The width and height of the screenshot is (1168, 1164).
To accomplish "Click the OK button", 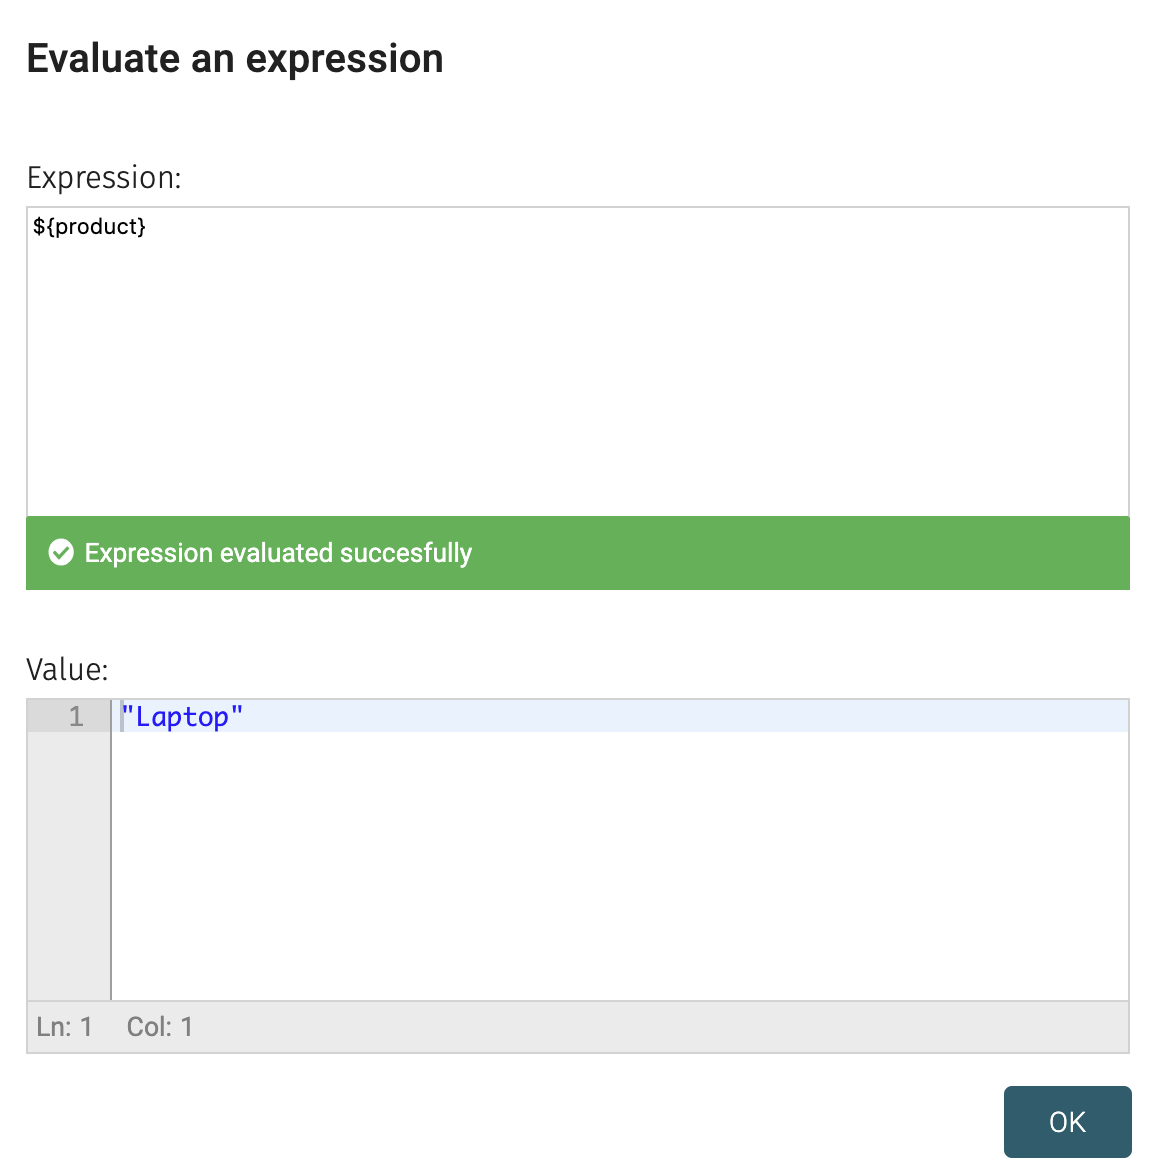I will click(x=1066, y=1121).
